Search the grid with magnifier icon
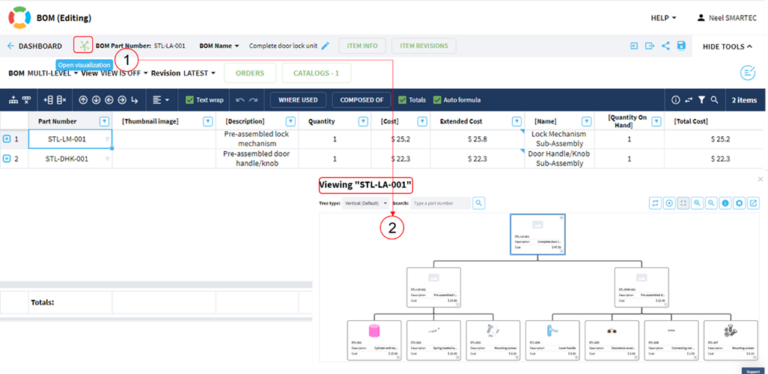768x374 pixels. point(715,100)
